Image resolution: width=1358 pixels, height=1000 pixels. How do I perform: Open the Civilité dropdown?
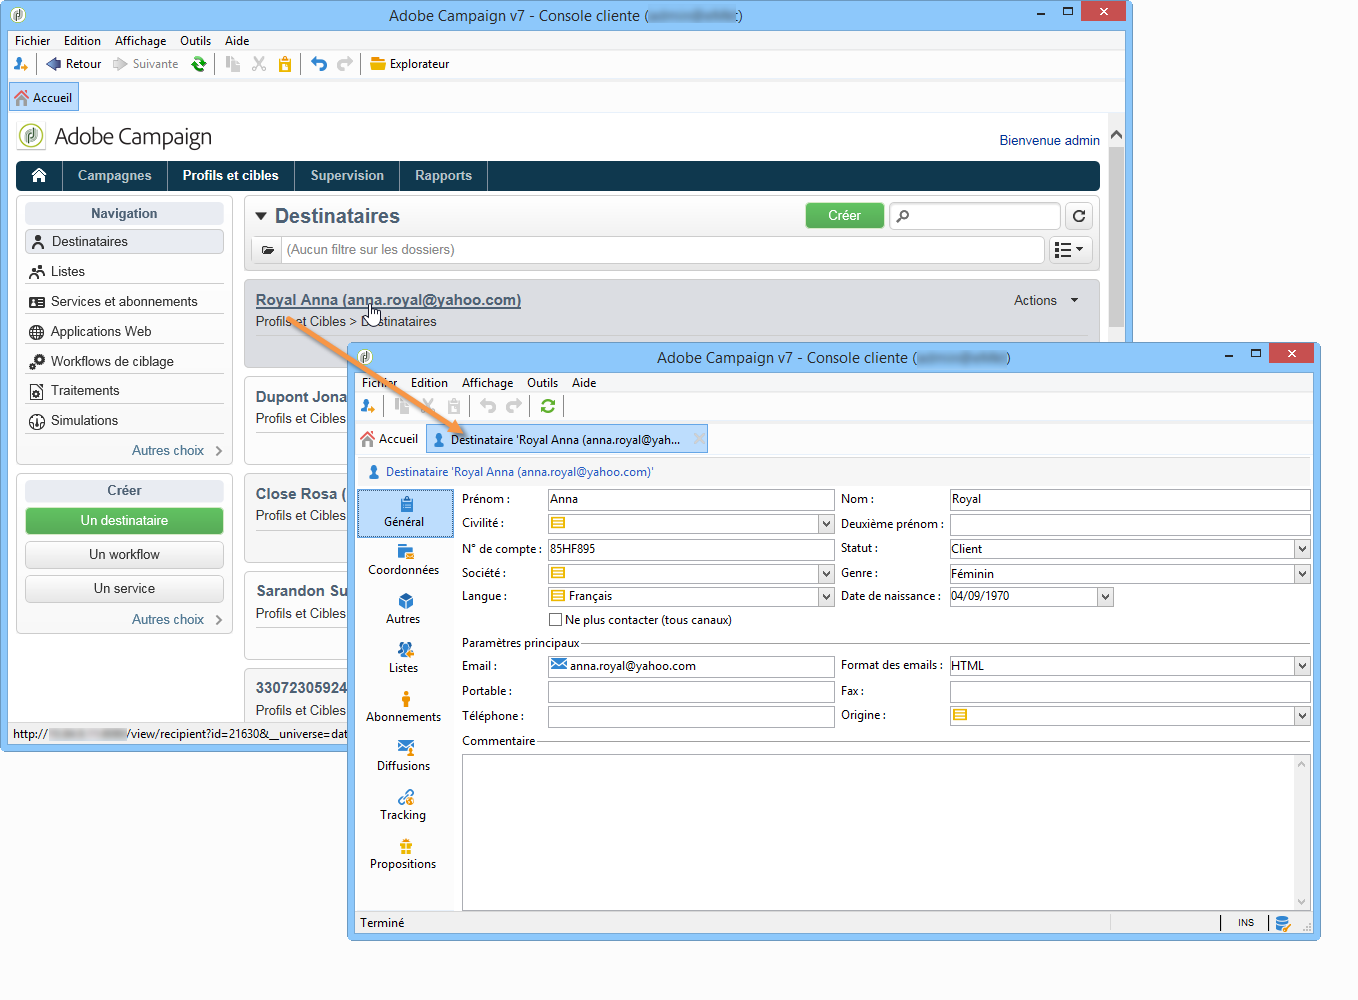[x=826, y=524]
